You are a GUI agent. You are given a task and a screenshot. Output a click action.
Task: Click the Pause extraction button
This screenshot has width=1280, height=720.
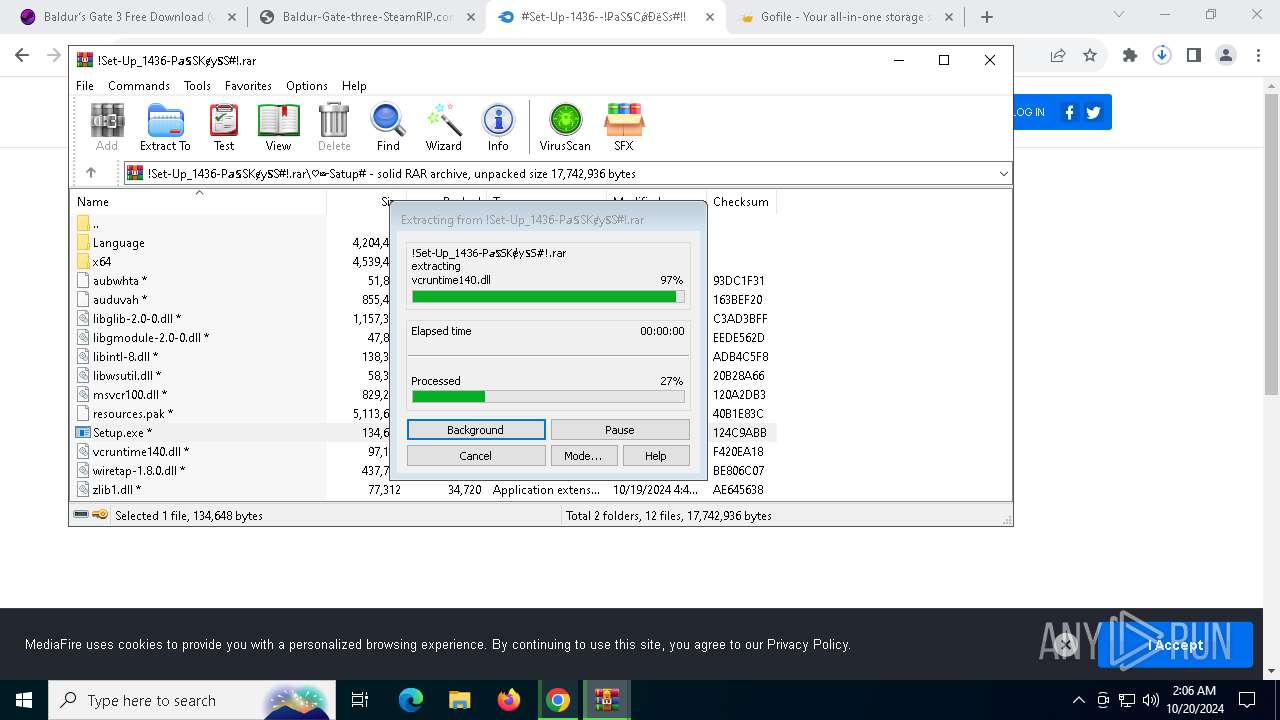620,430
